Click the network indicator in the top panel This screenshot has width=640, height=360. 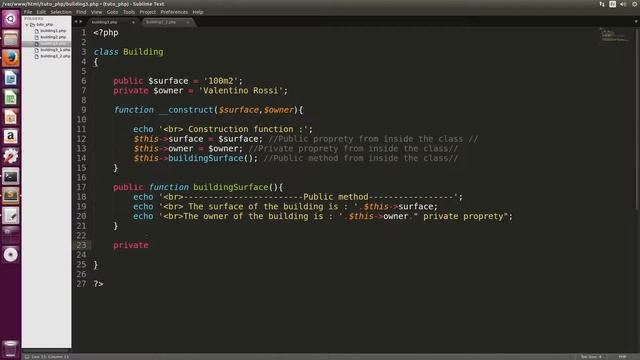(602, 4)
